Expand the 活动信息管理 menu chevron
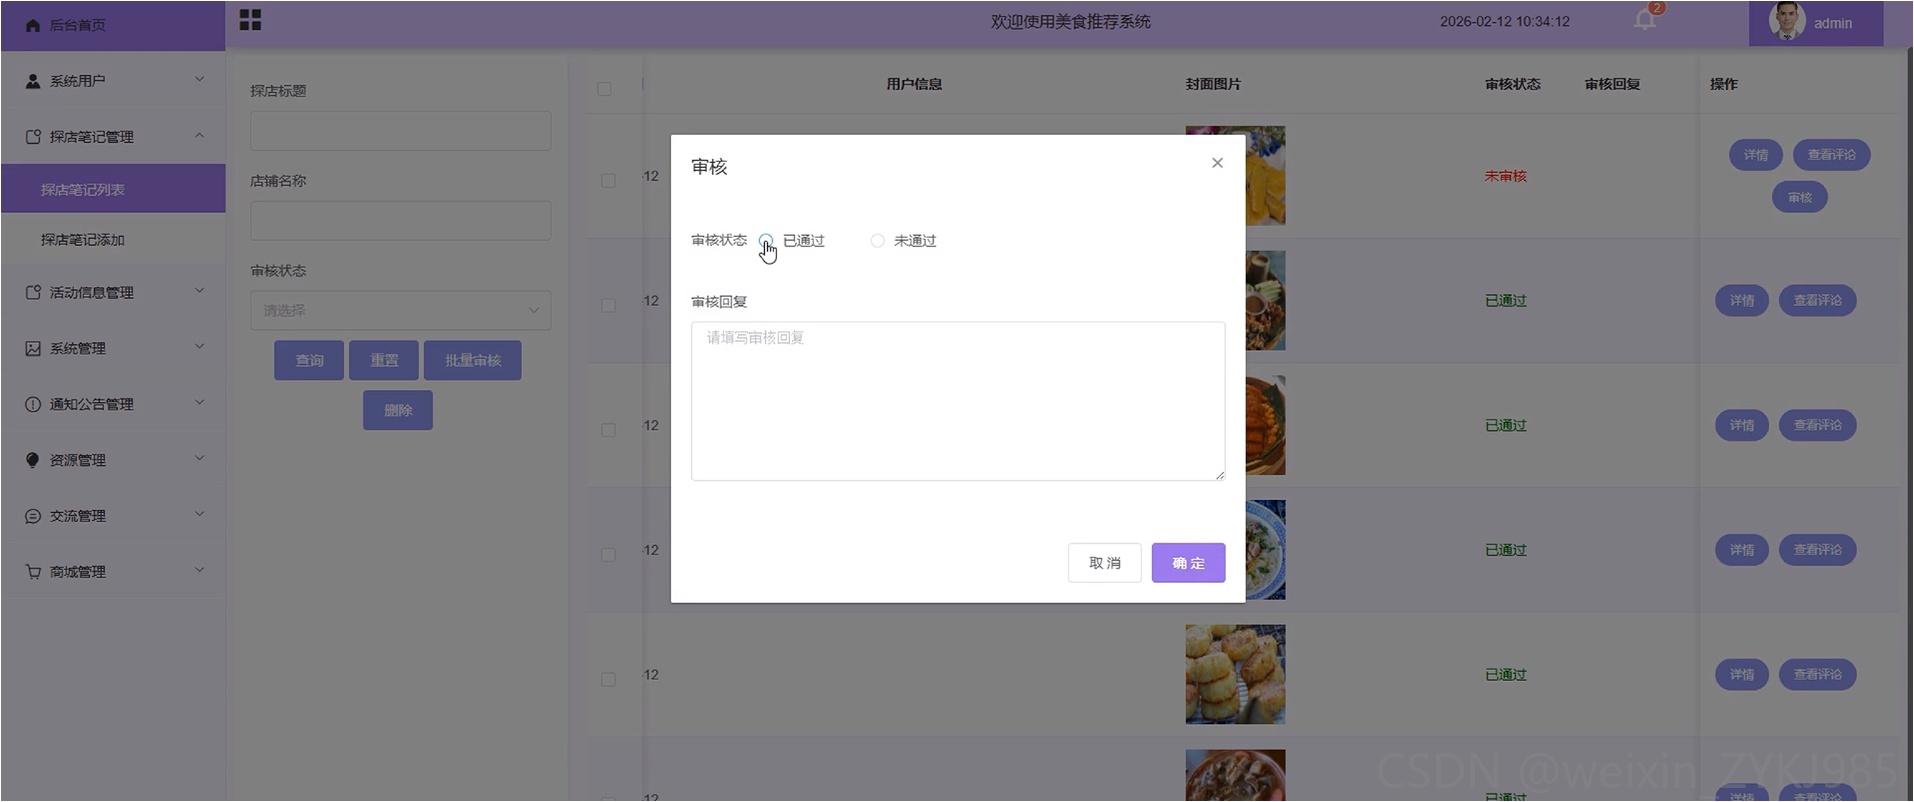Viewport: 1914px width, 802px height. (x=199, y=292)
